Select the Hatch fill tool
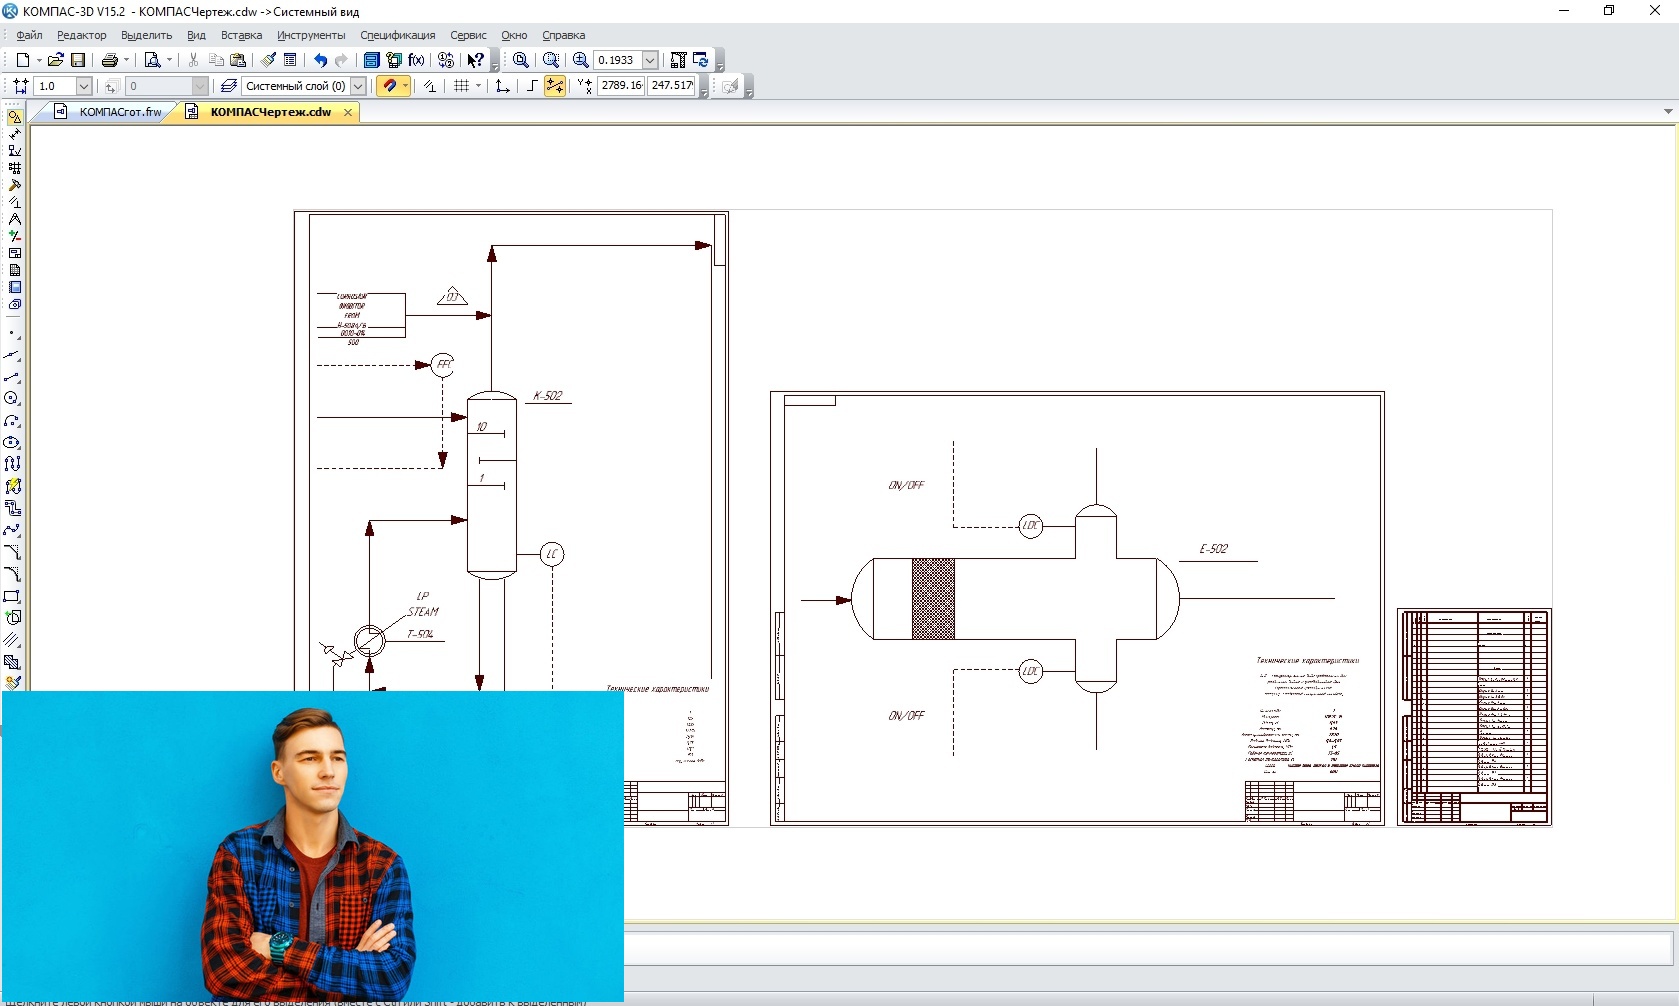 pos(12,663)
